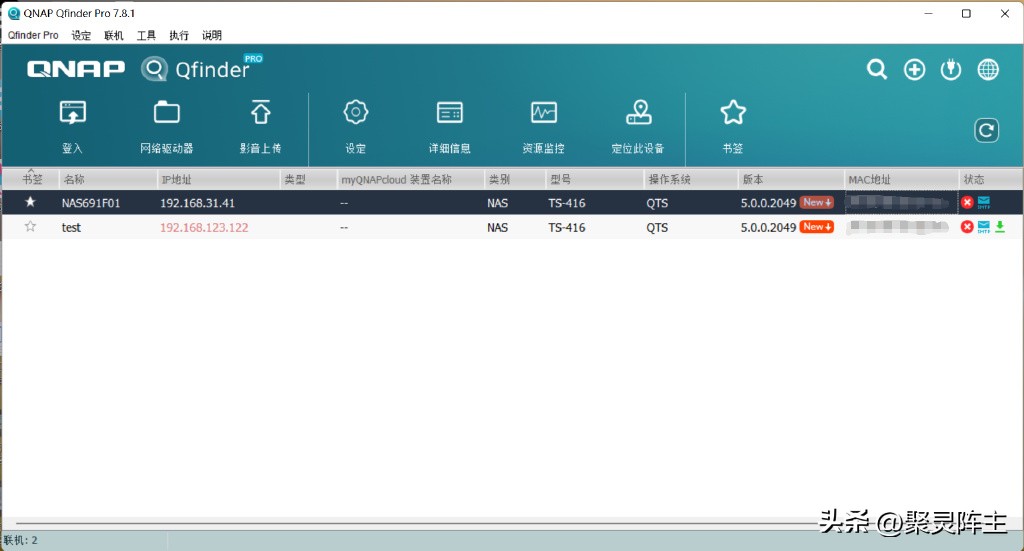1024x551 pixels.
Task: Sort by the 类型 column header
Action: click(308, 179)
